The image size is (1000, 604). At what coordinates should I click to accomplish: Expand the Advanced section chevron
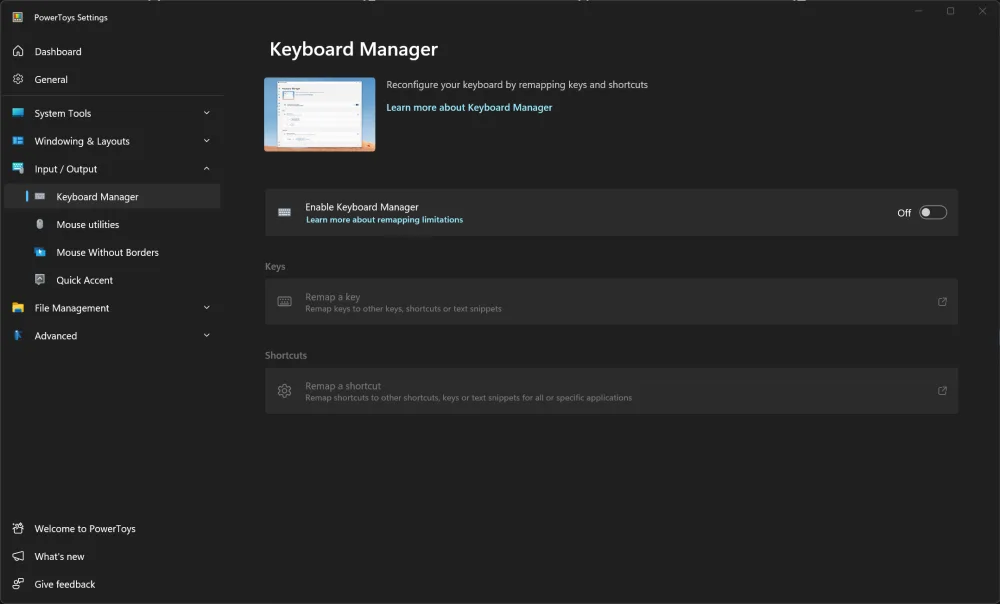pos(207,335)
